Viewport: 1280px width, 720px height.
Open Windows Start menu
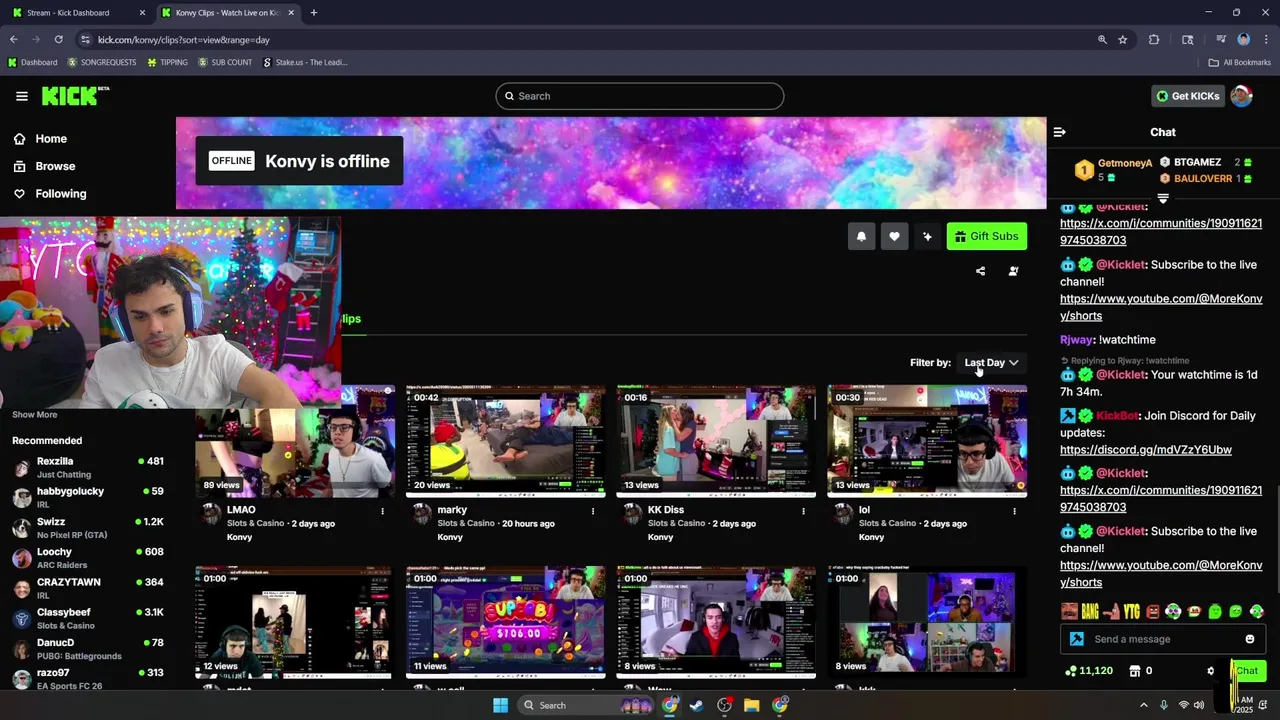click(x=501, y=705)
